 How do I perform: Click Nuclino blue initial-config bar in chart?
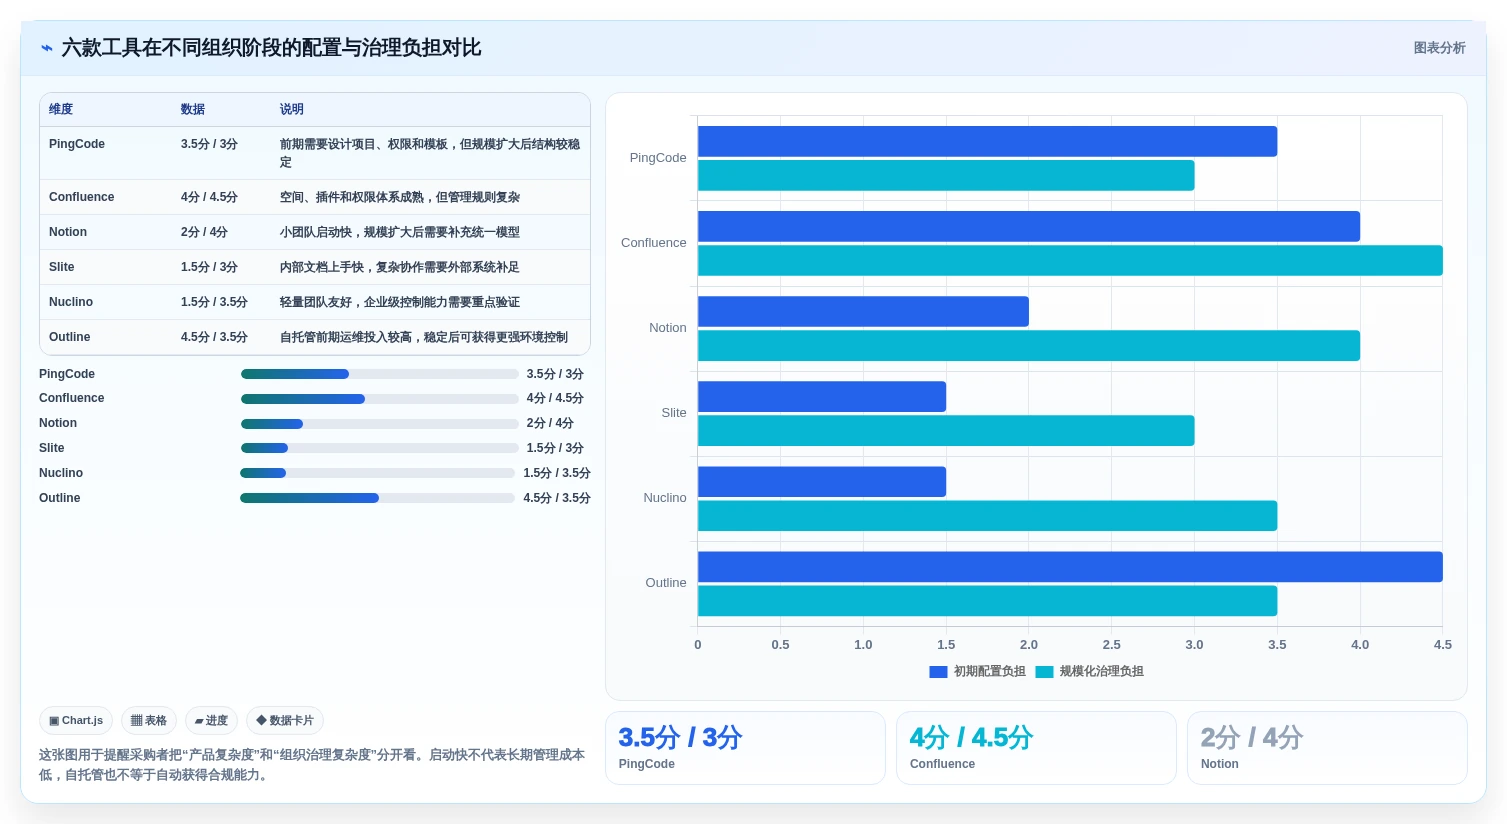(822, 481)
